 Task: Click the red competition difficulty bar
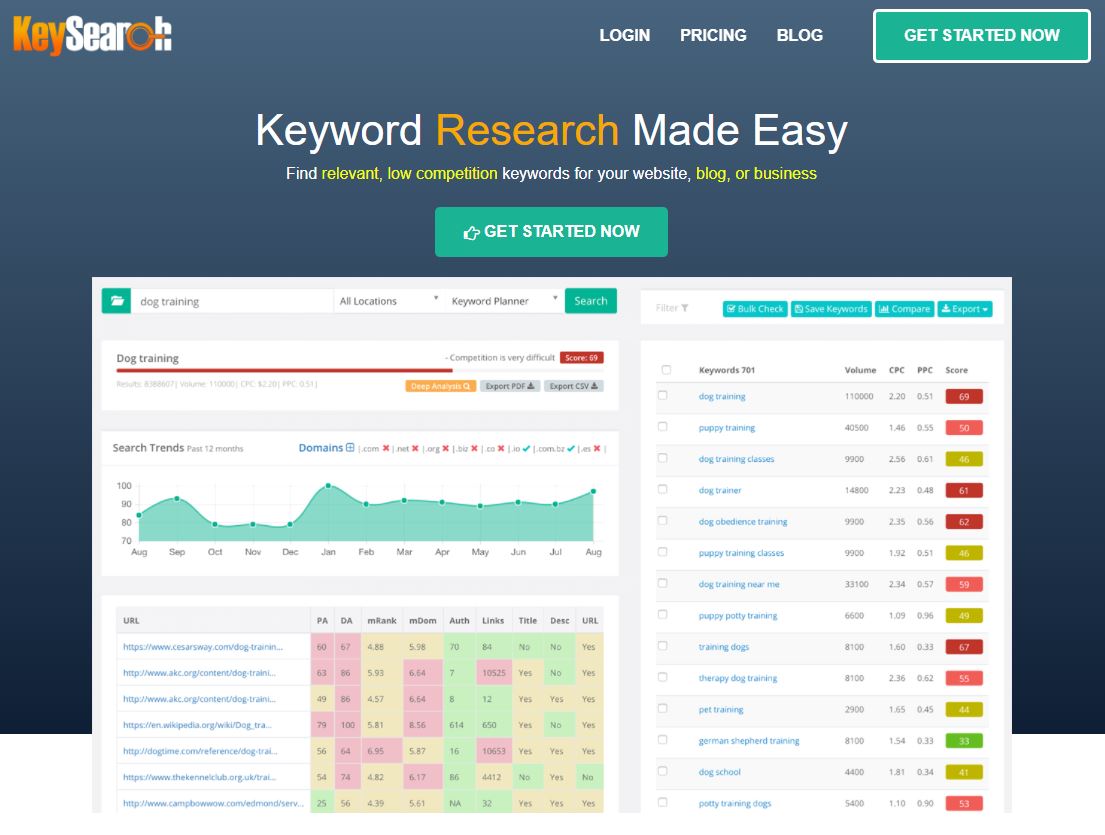point(284,370)
